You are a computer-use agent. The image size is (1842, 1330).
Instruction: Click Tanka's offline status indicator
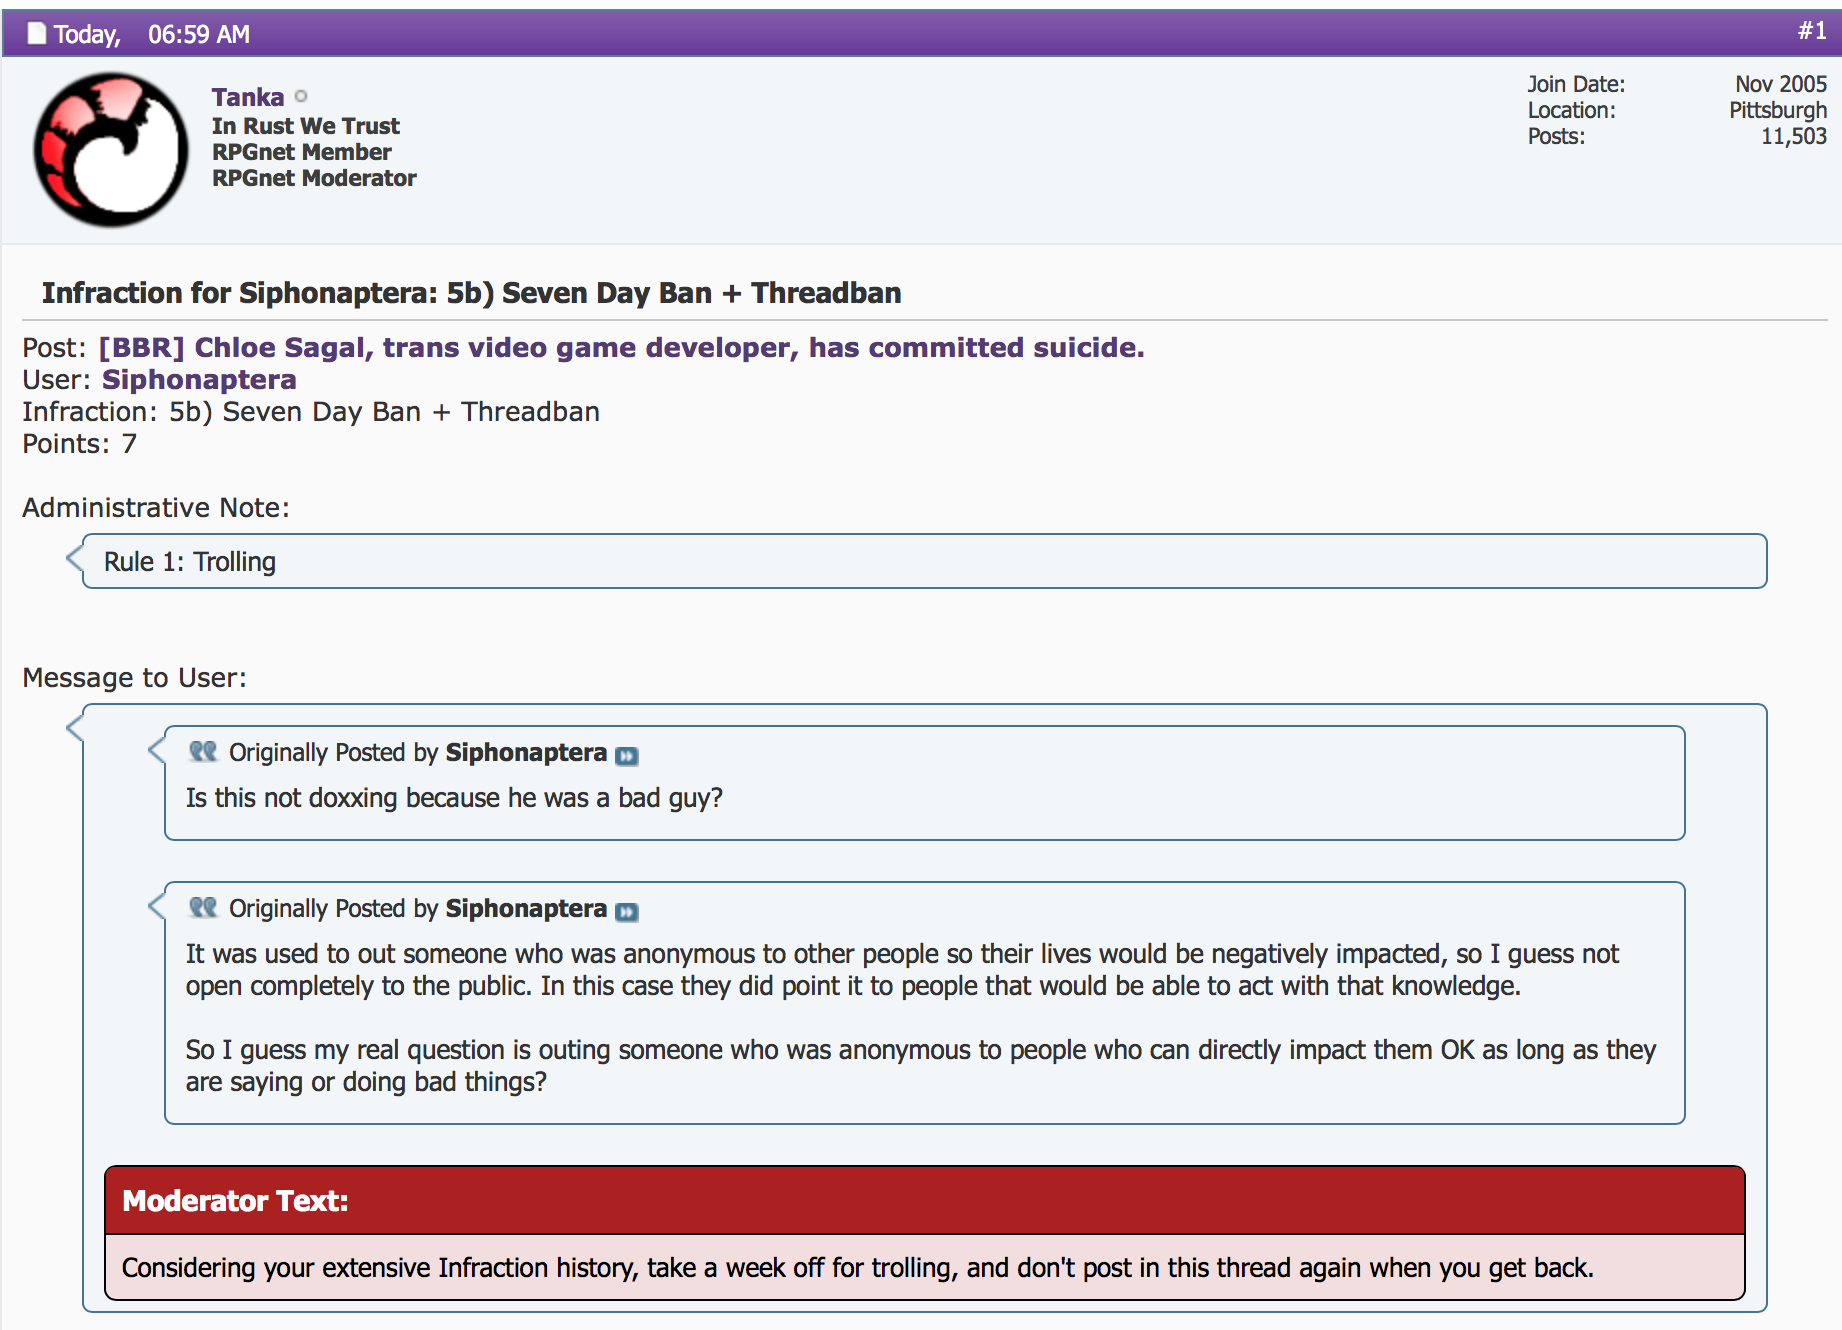click(301, 96)
